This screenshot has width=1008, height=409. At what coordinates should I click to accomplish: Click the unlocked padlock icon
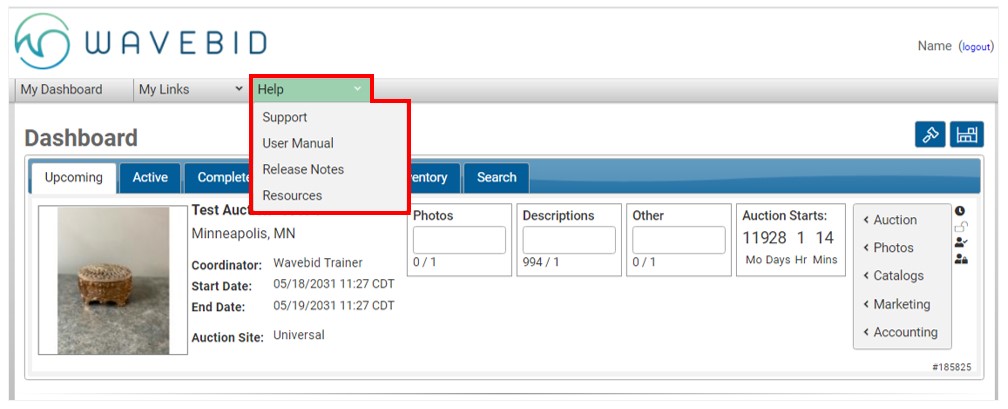960,227
